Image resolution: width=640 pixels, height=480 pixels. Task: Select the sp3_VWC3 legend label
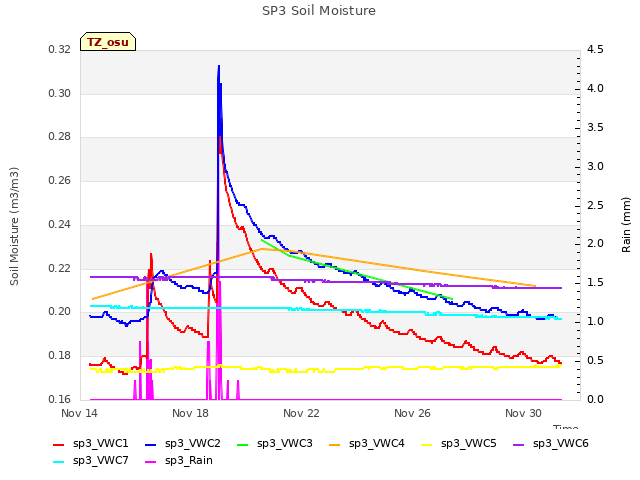pos(284,444)
